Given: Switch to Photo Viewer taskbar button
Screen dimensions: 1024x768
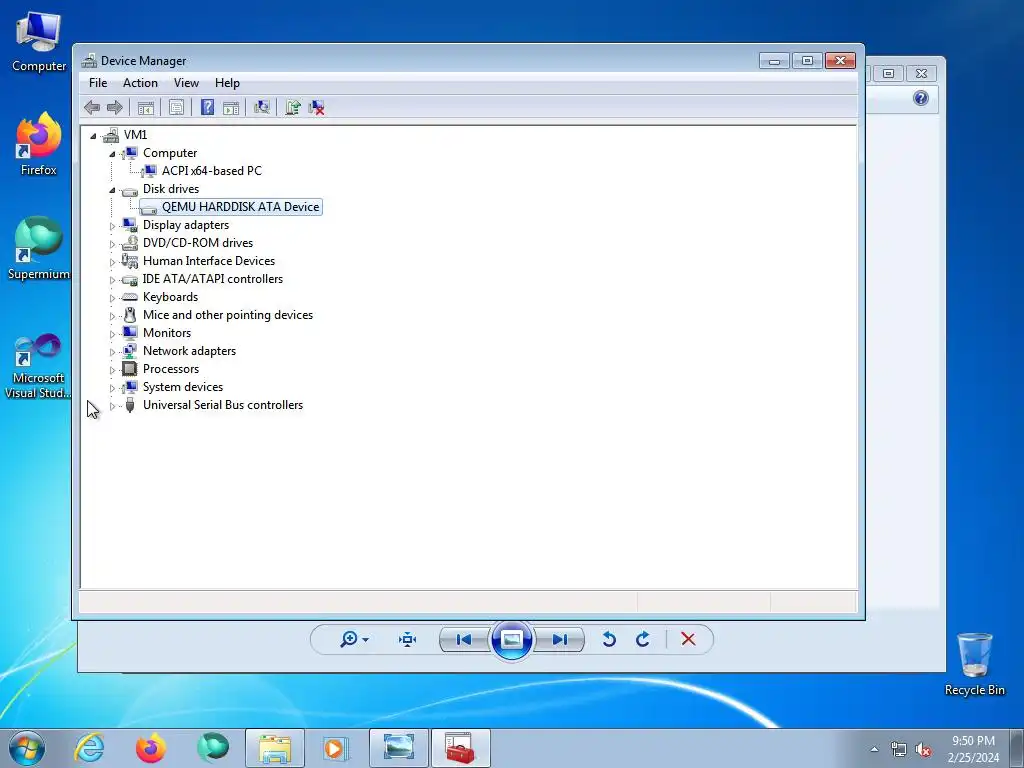Looking at the screenshot, I should point(398,748).
